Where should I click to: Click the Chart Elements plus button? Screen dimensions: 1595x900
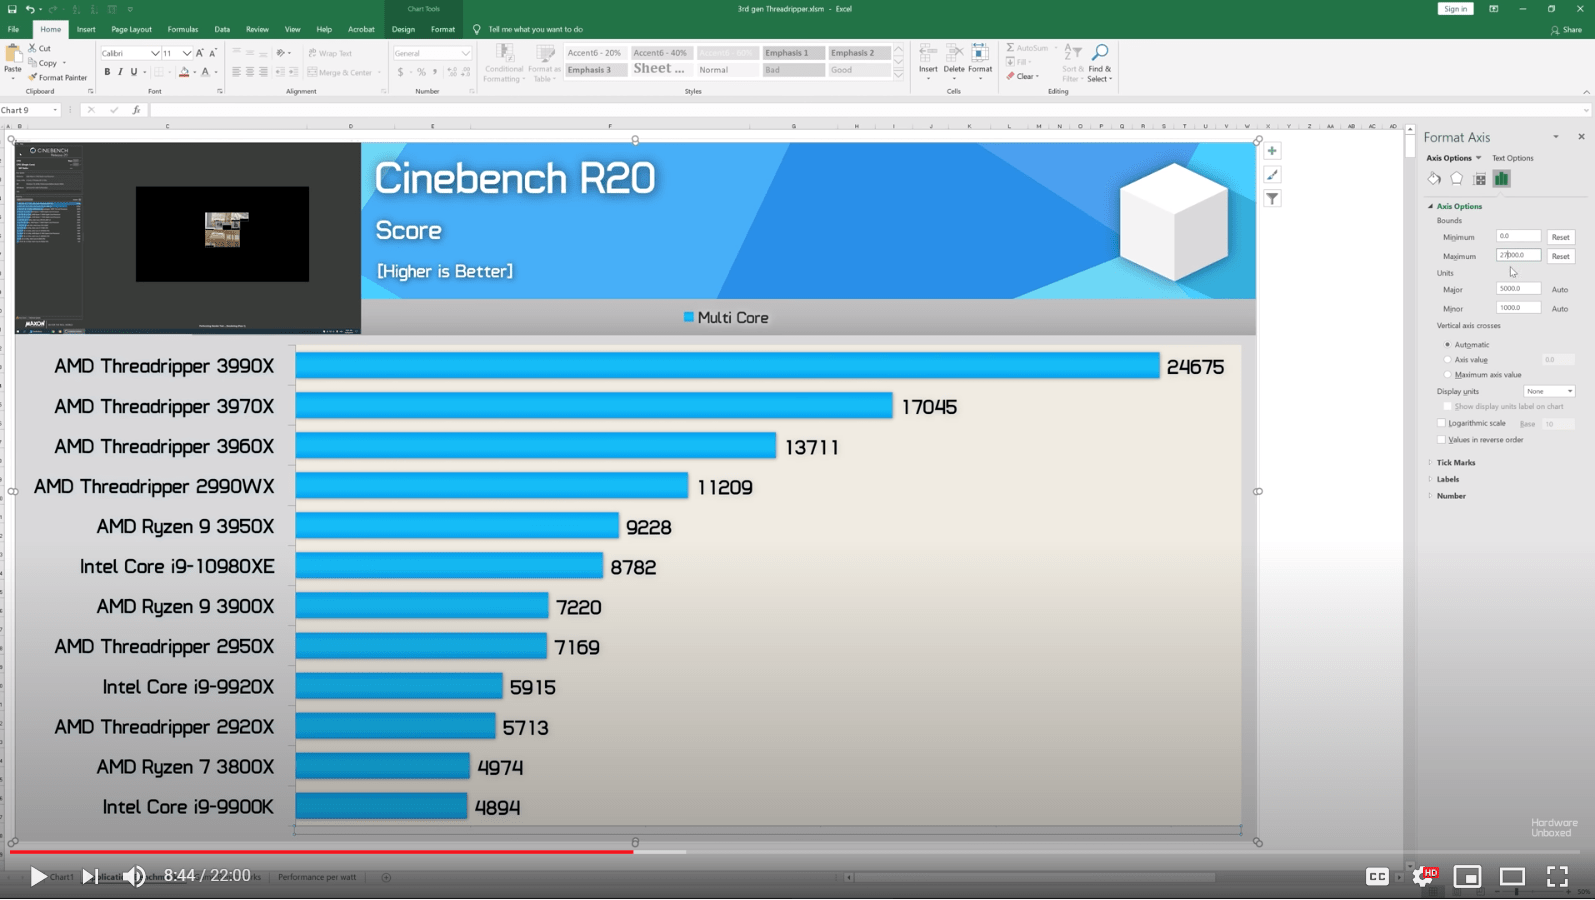pos(1272,151)
